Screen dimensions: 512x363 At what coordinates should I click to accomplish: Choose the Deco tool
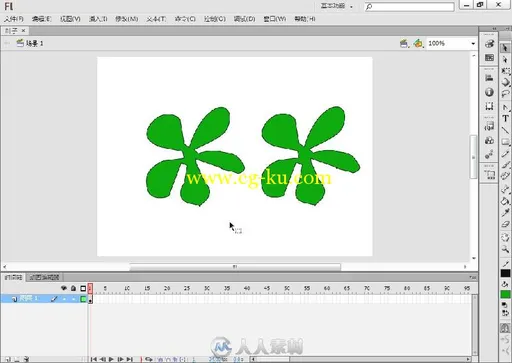pos(505,176)
